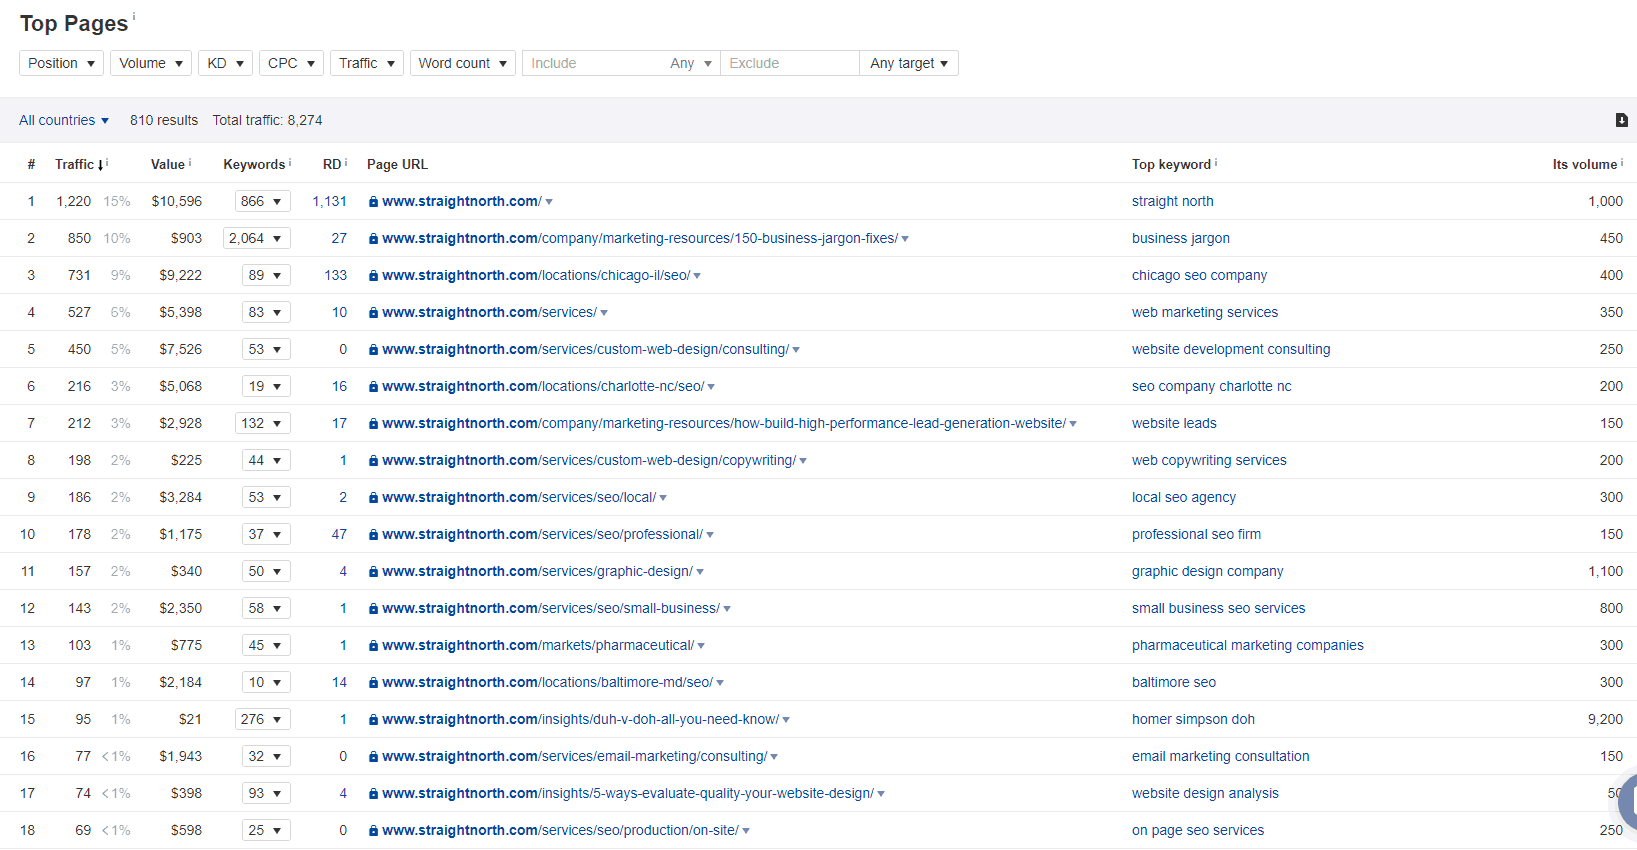The height and width of the screenshot is (850, 1637).
Task: Click the 'baltimore seo' keyword
Action: click(1173, 682)
